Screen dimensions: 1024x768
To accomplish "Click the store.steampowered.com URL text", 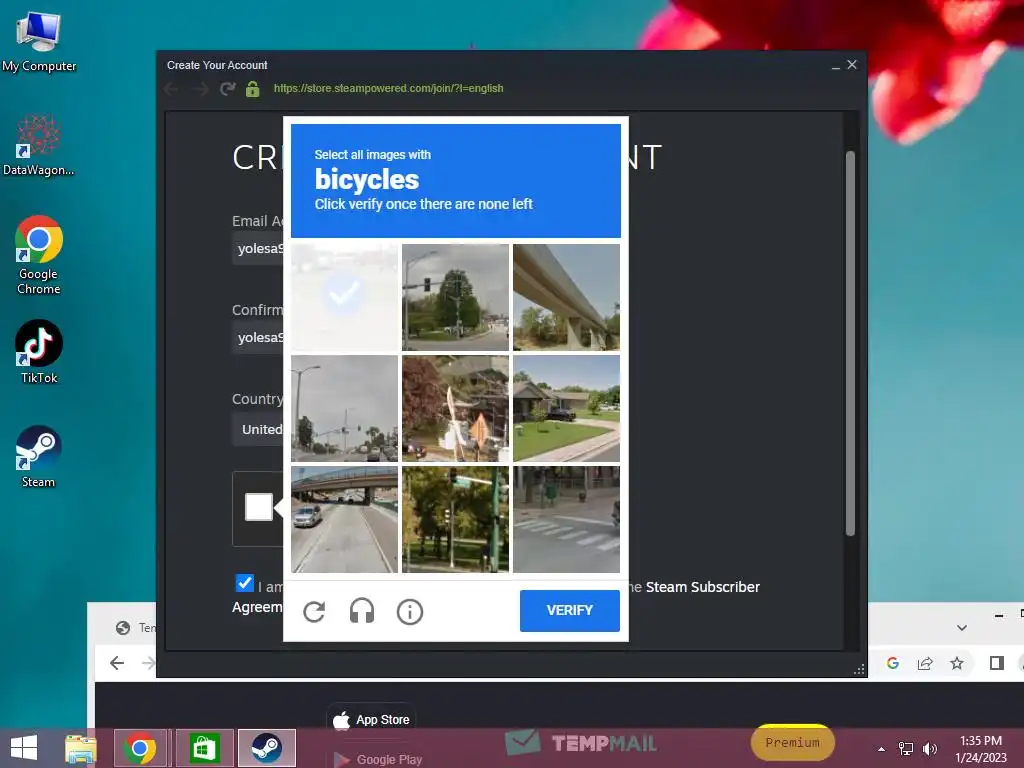I will coord(389,88).
